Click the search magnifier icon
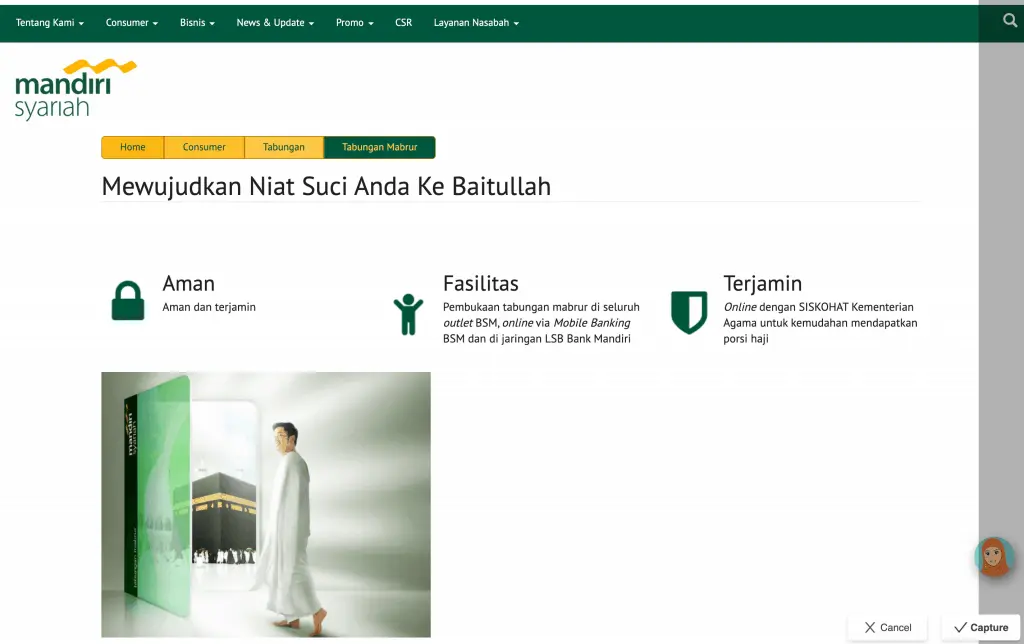Image resolution: width=1024 pixels, height=644 pixels. (x=1009, y=19)
